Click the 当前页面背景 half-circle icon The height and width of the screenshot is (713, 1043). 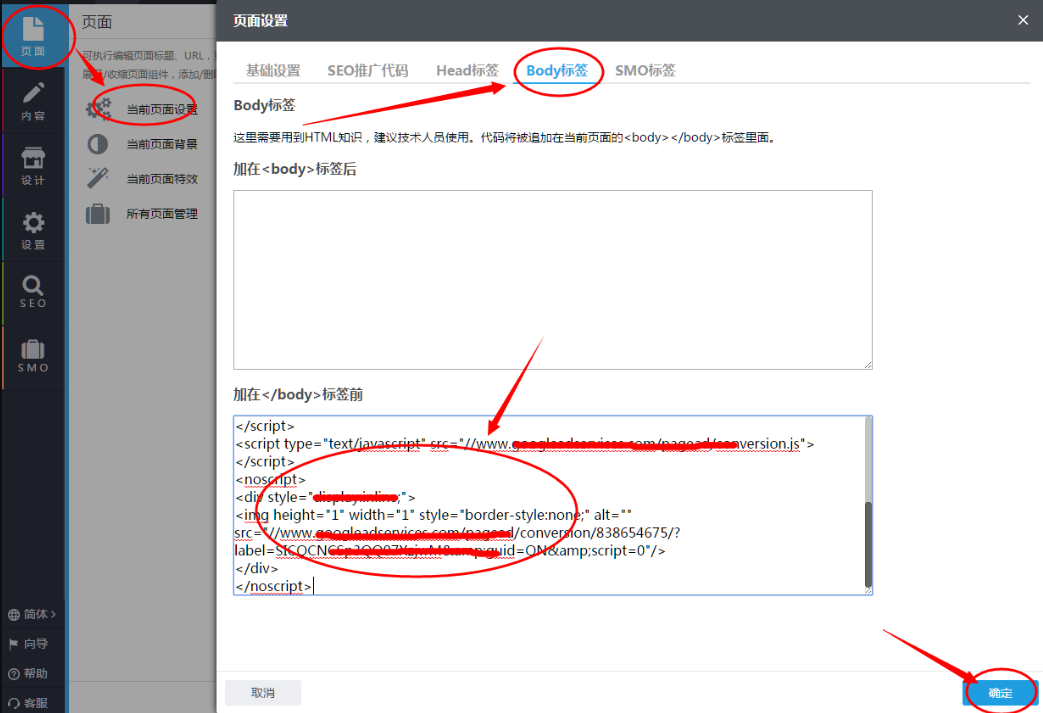pos(98,144)
